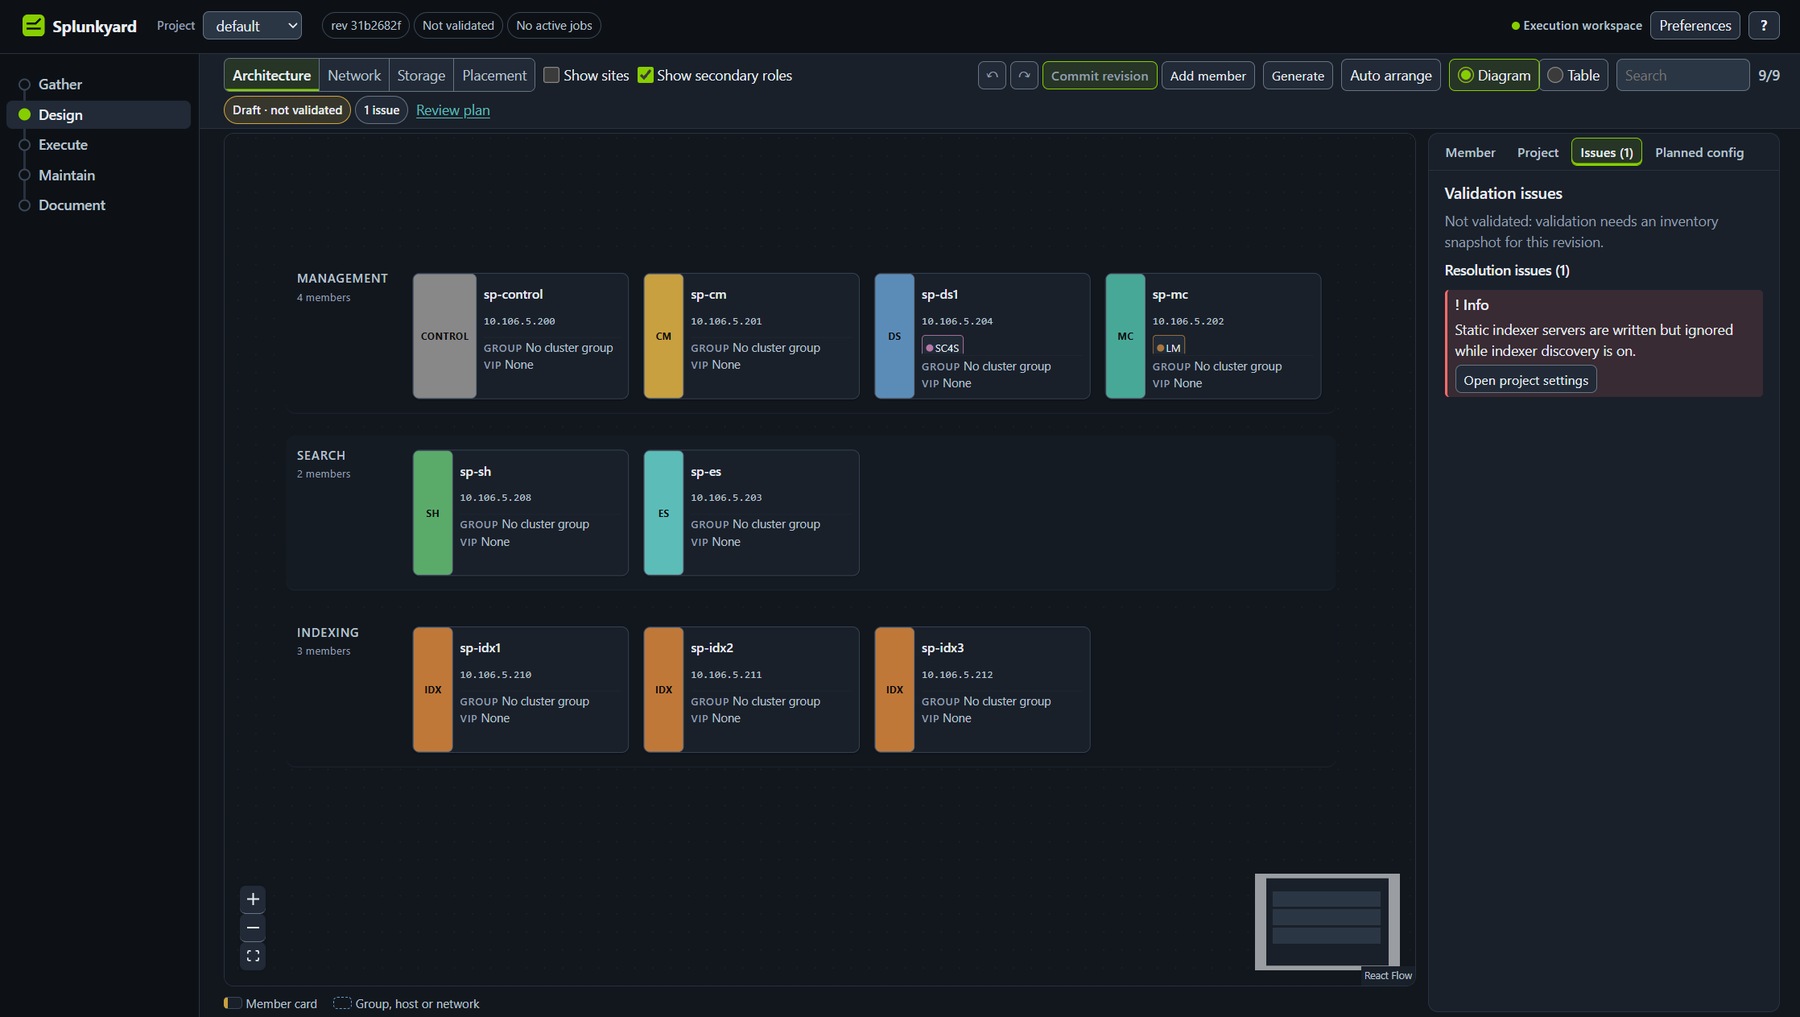The height and width of the screenshot is (1017, 1800).
Task: Click the MANAGEMENT group label
Action: pyautogui.click(x=342, y=278)
